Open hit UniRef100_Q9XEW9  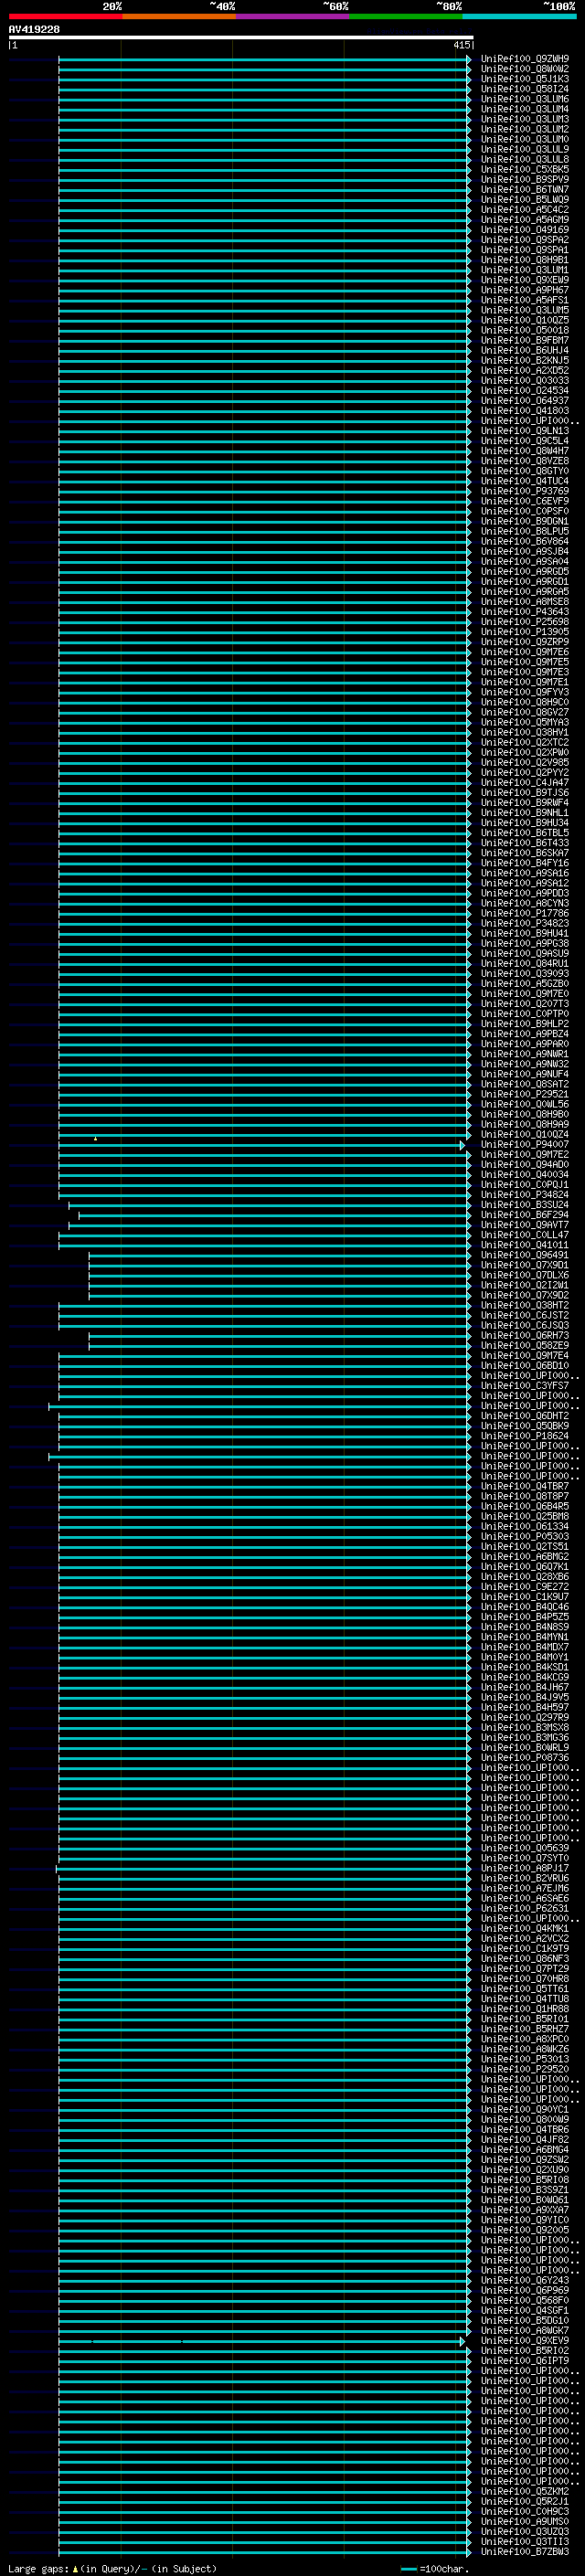[525, 280]
